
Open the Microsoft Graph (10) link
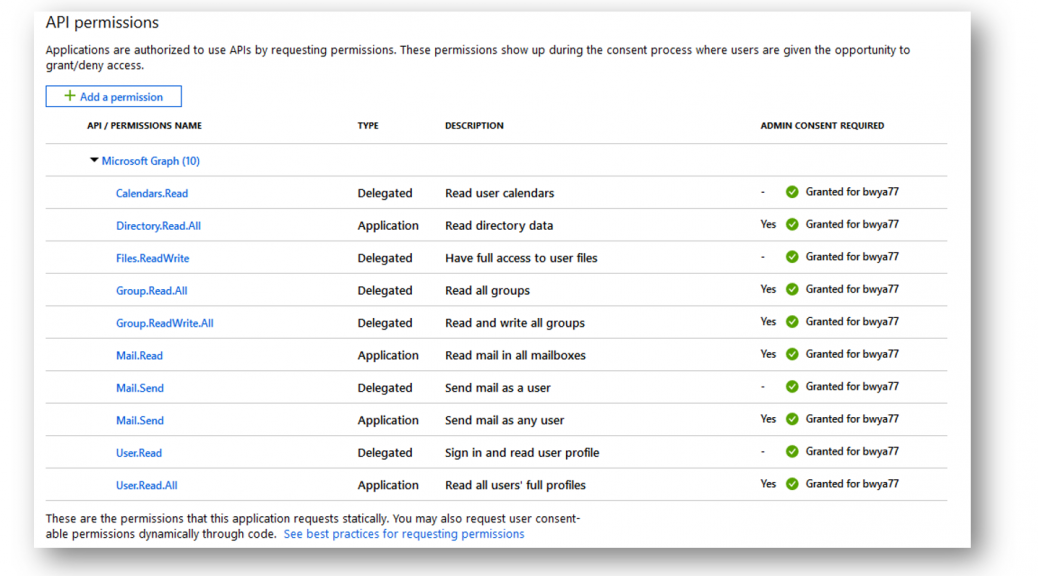pos(150,161)
